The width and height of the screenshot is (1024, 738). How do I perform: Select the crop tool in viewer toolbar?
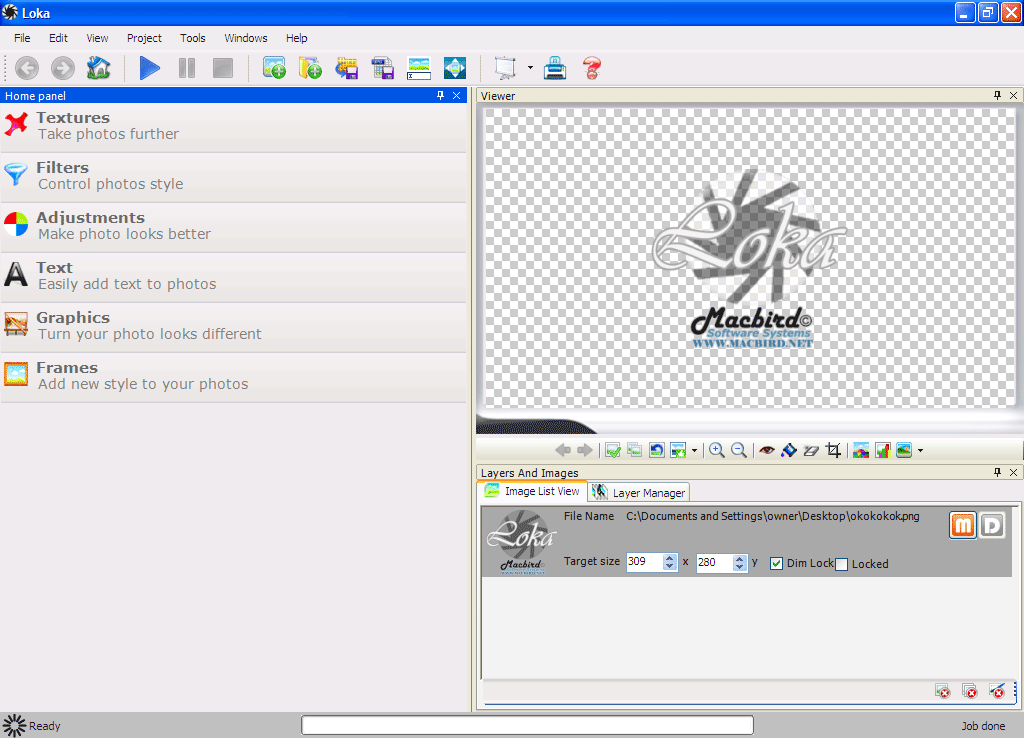pyautogui.click(x=833, y=450)
